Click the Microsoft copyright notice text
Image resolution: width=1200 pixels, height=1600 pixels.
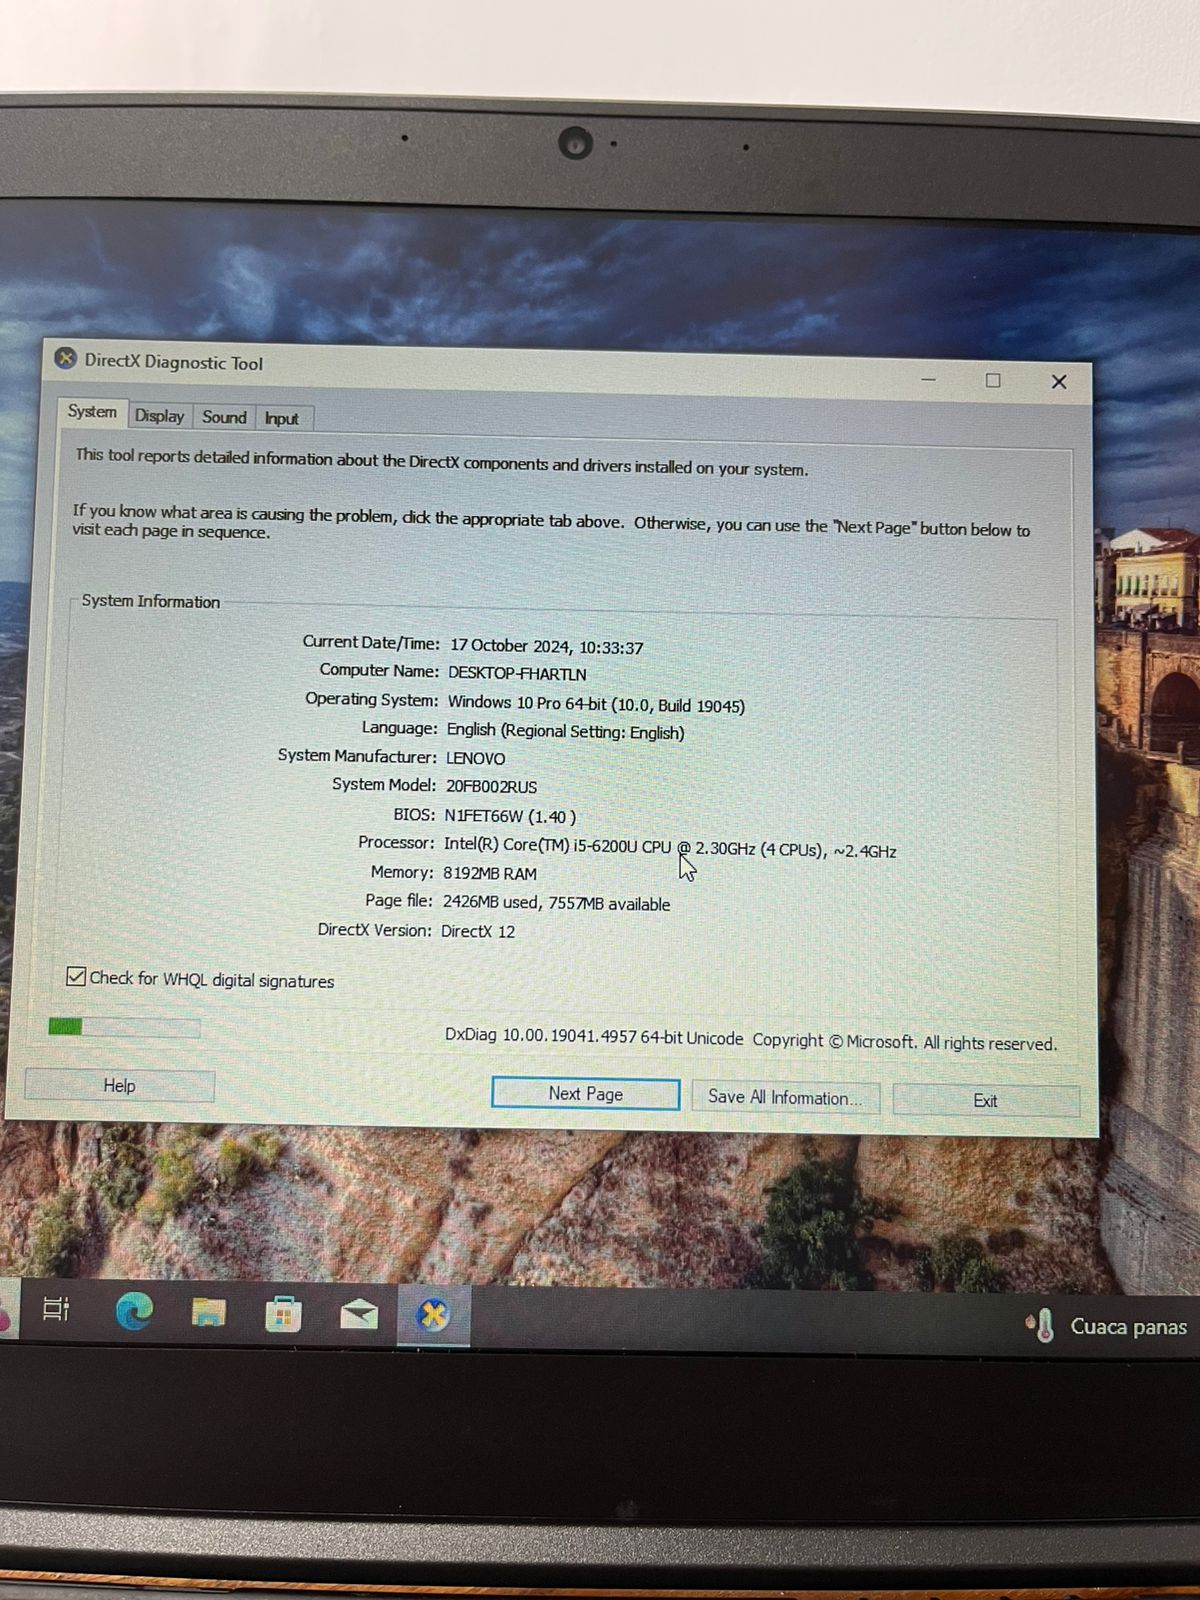tap(904, 1041)
